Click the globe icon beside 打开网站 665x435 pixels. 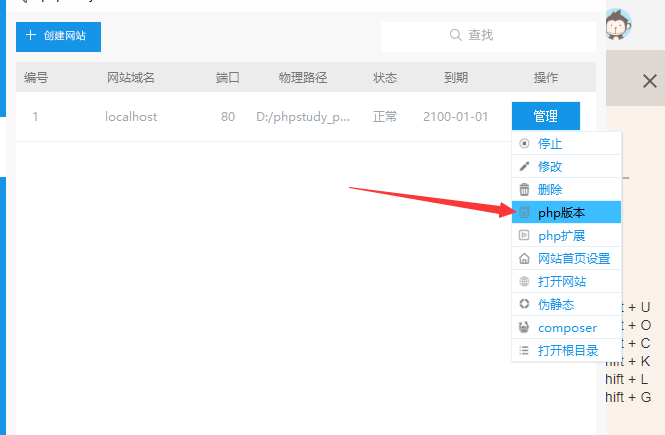point(524,281)
